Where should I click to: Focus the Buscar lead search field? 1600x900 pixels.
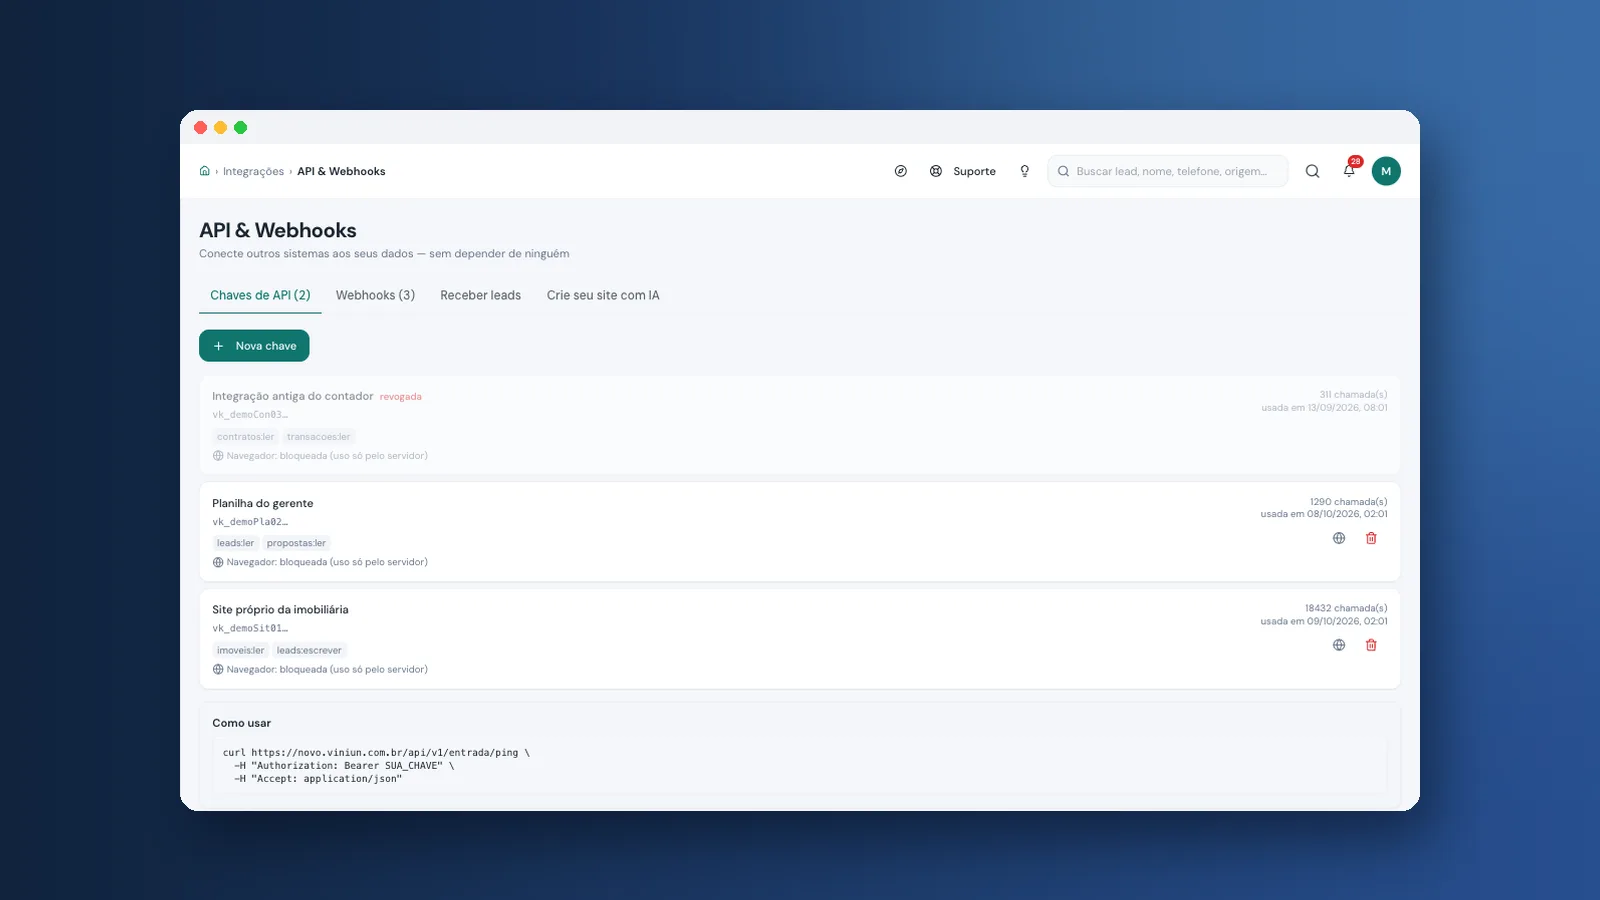pos(1168,171)
